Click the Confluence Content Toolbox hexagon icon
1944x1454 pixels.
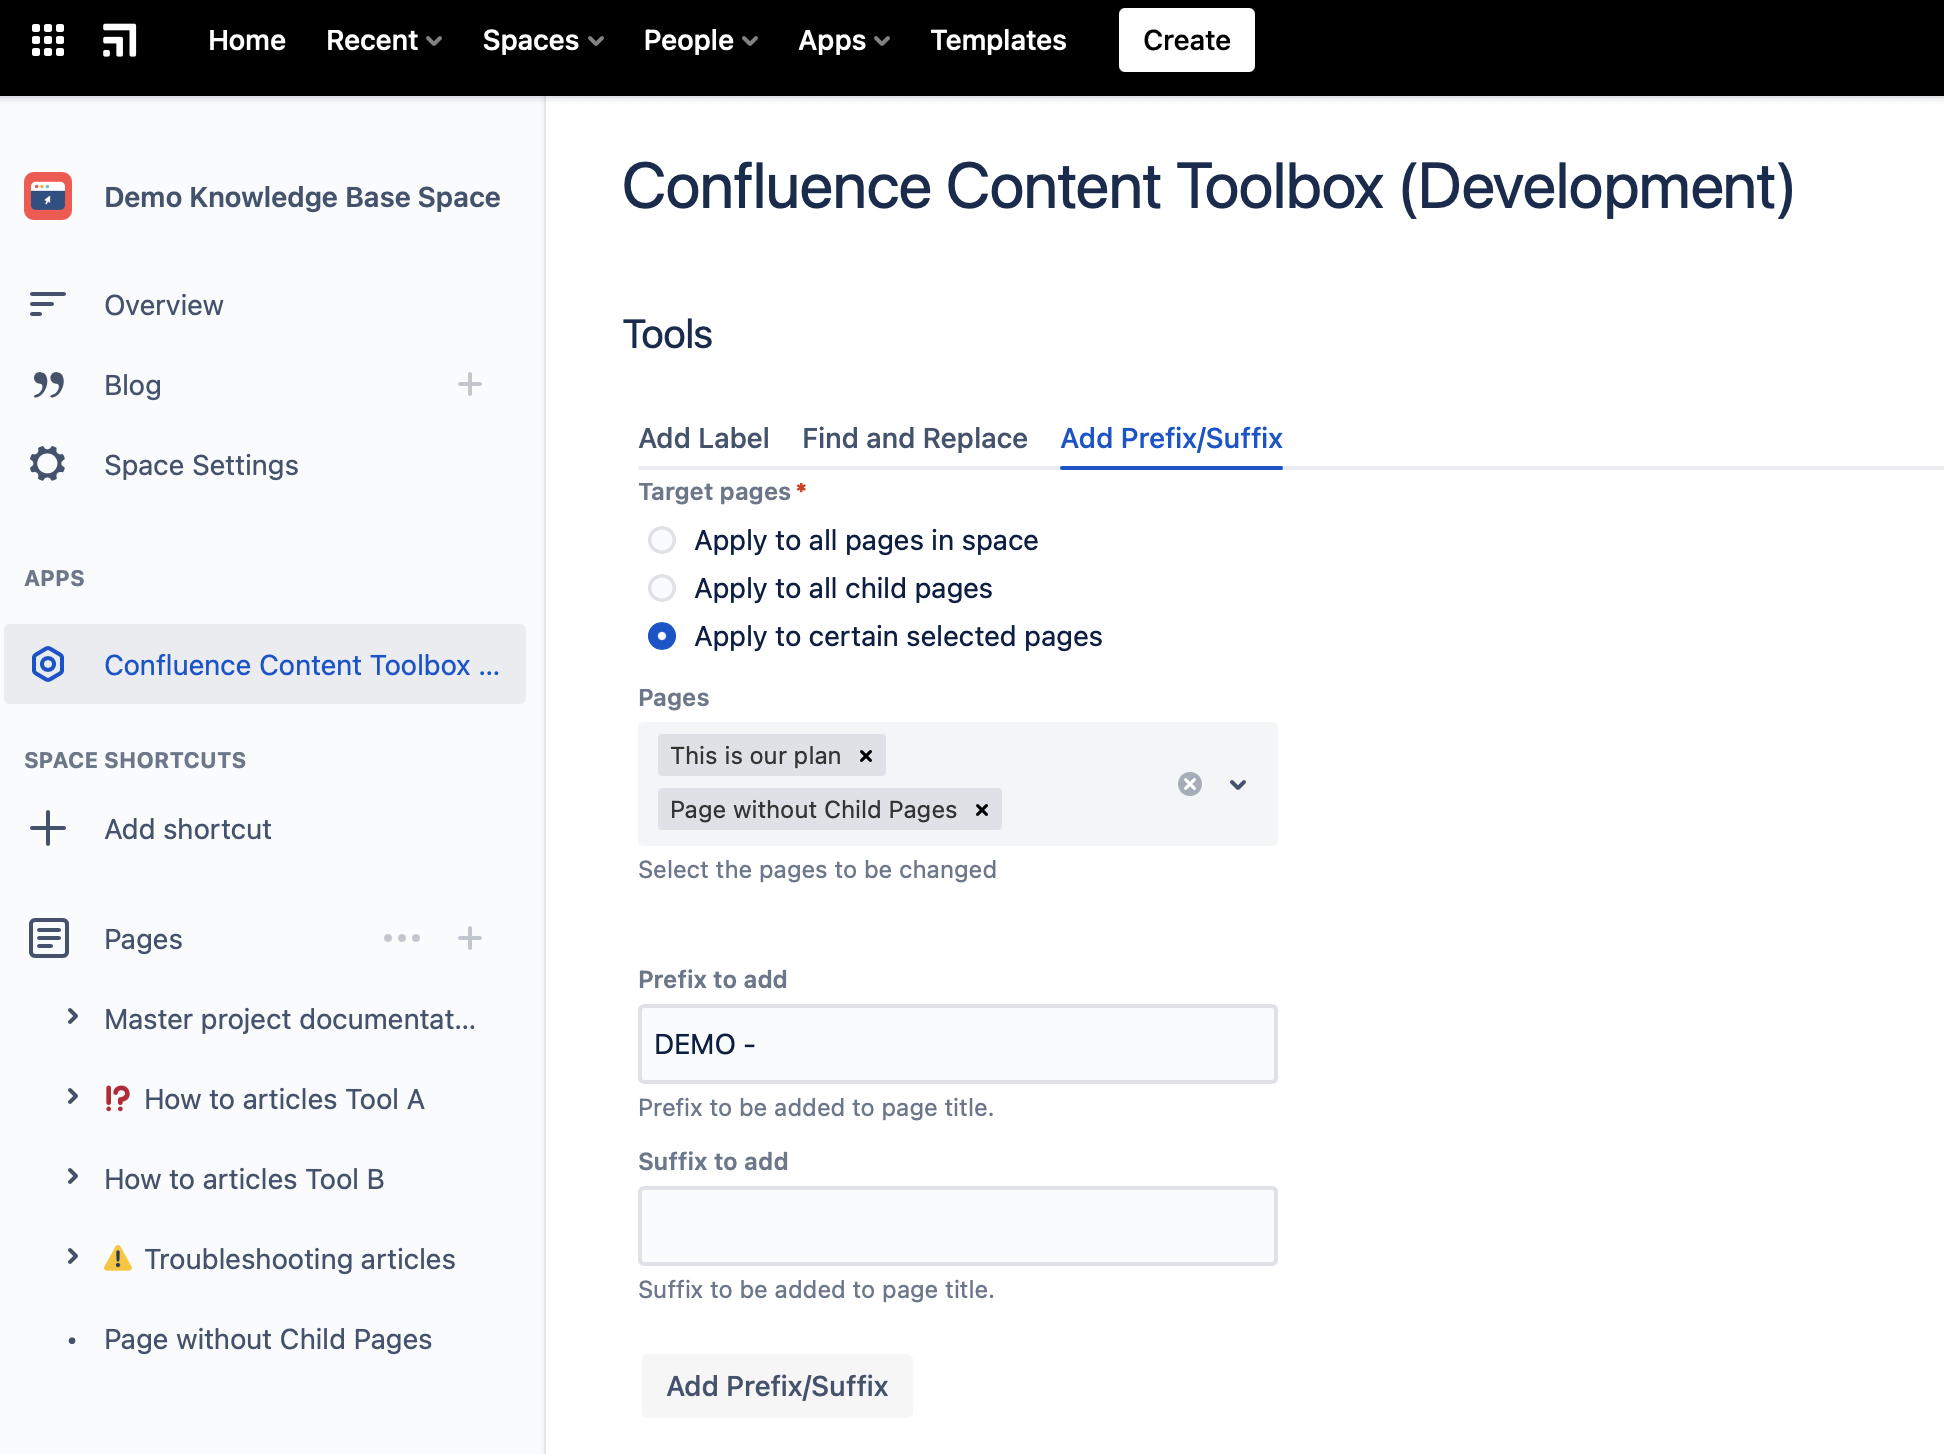pyautogui.click(x=48, y=665)
